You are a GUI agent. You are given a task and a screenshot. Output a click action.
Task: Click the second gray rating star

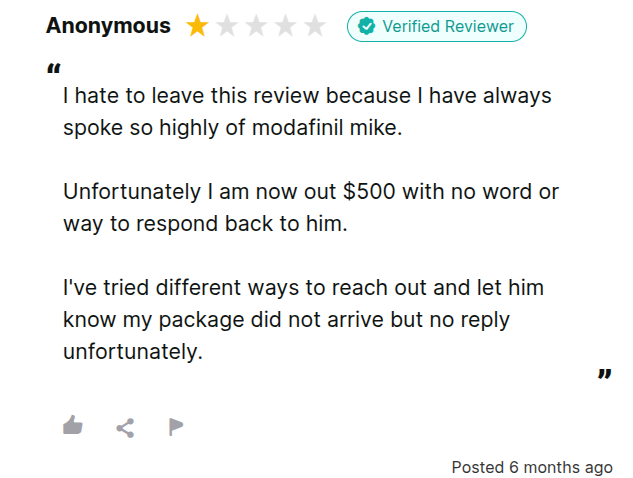coord(227,27)
